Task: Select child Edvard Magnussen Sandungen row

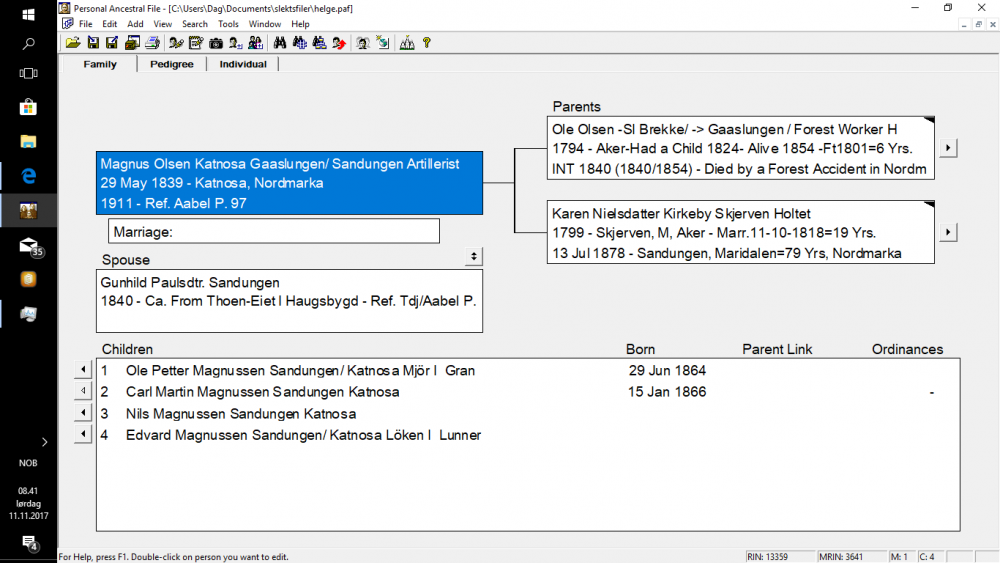Action: click(x=528, y=435)
